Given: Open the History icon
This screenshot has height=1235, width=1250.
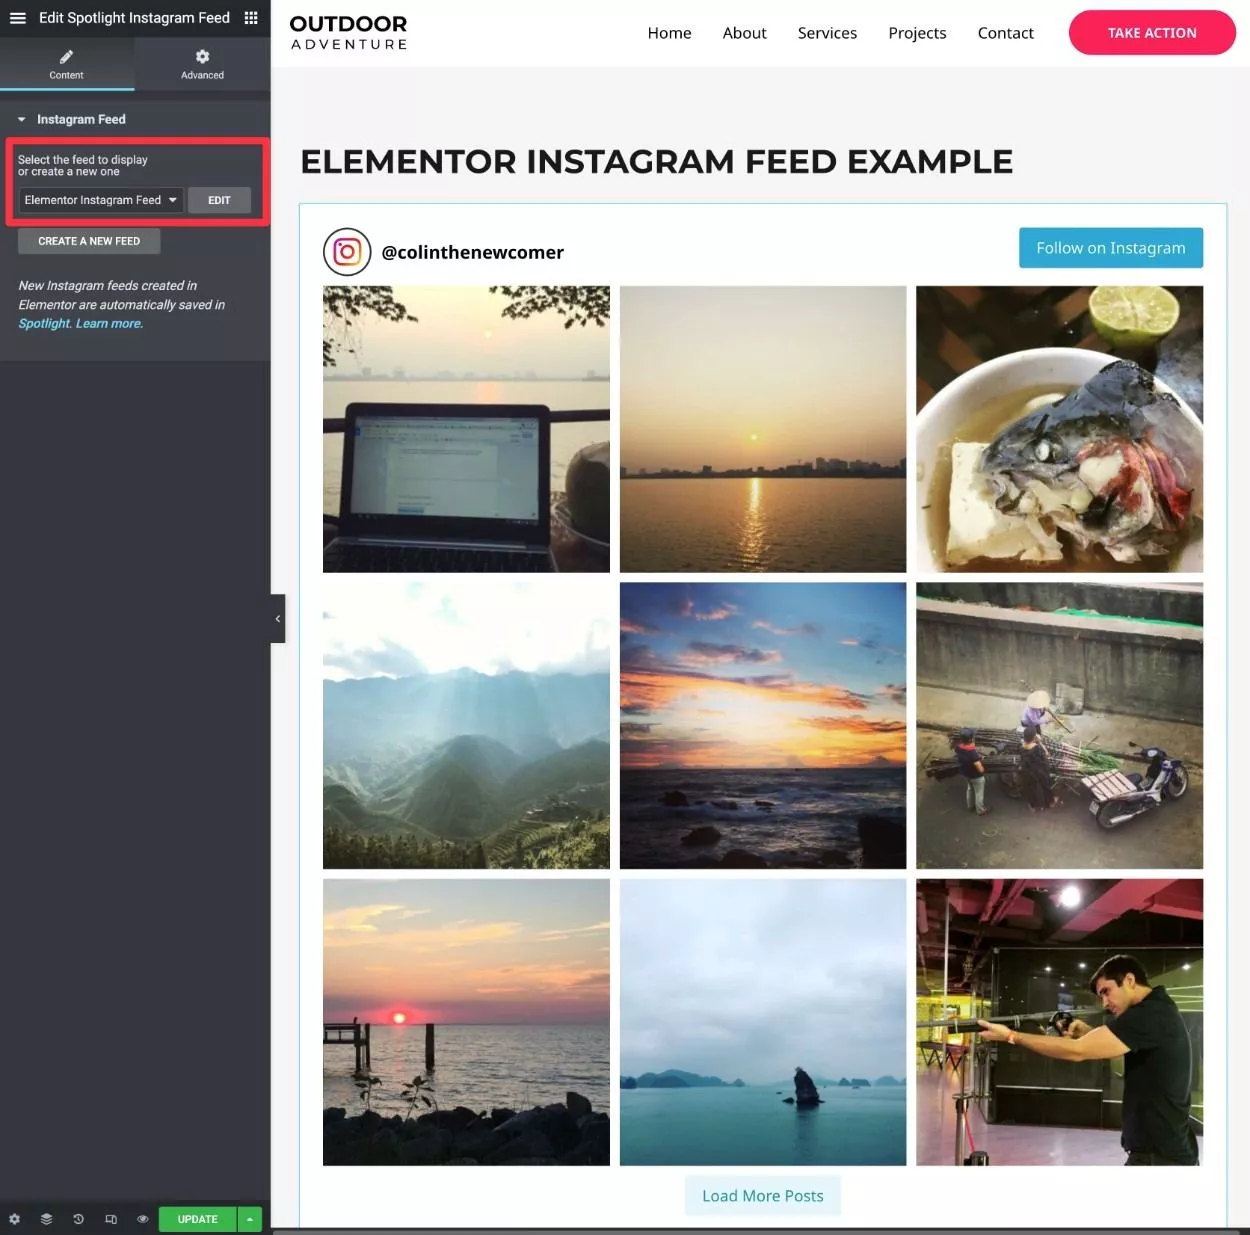Looking at the screenshot, I should tap(78, 1219).
